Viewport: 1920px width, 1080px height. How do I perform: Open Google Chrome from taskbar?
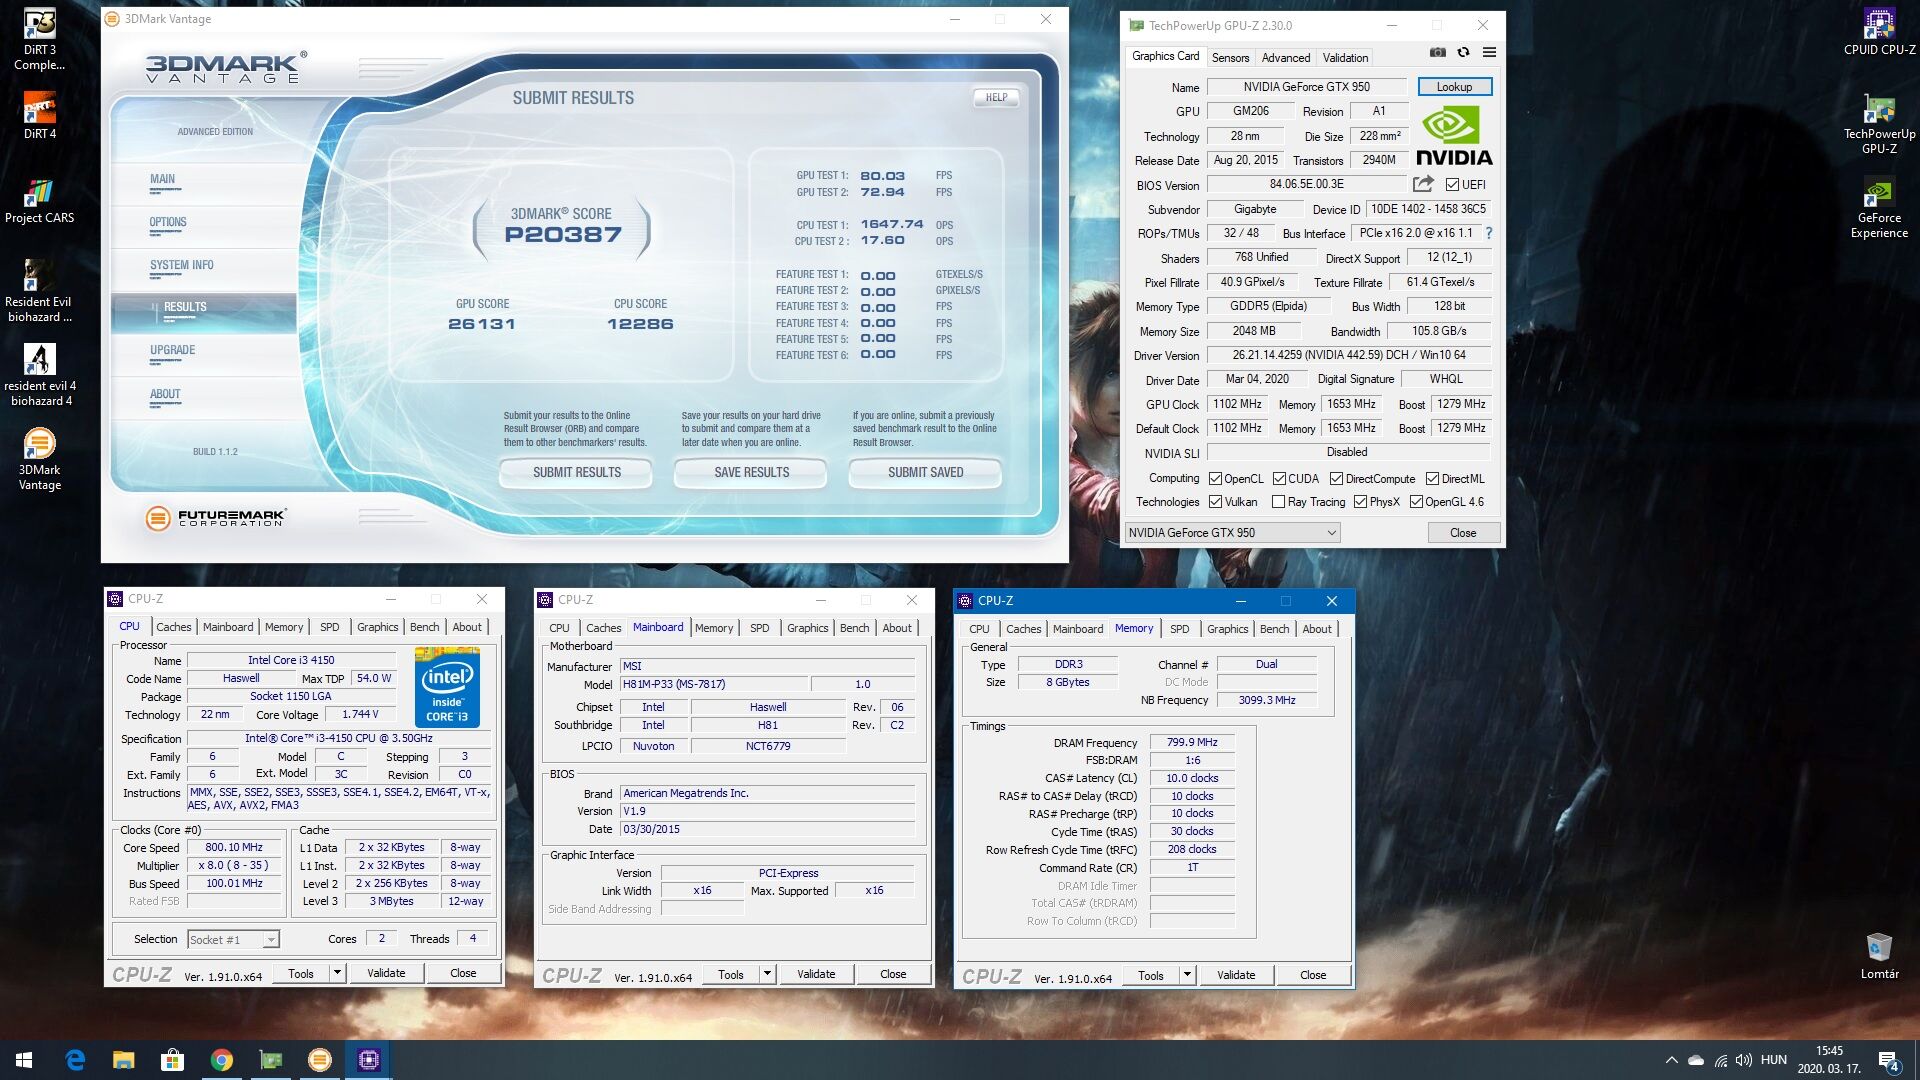point(222,1060)
